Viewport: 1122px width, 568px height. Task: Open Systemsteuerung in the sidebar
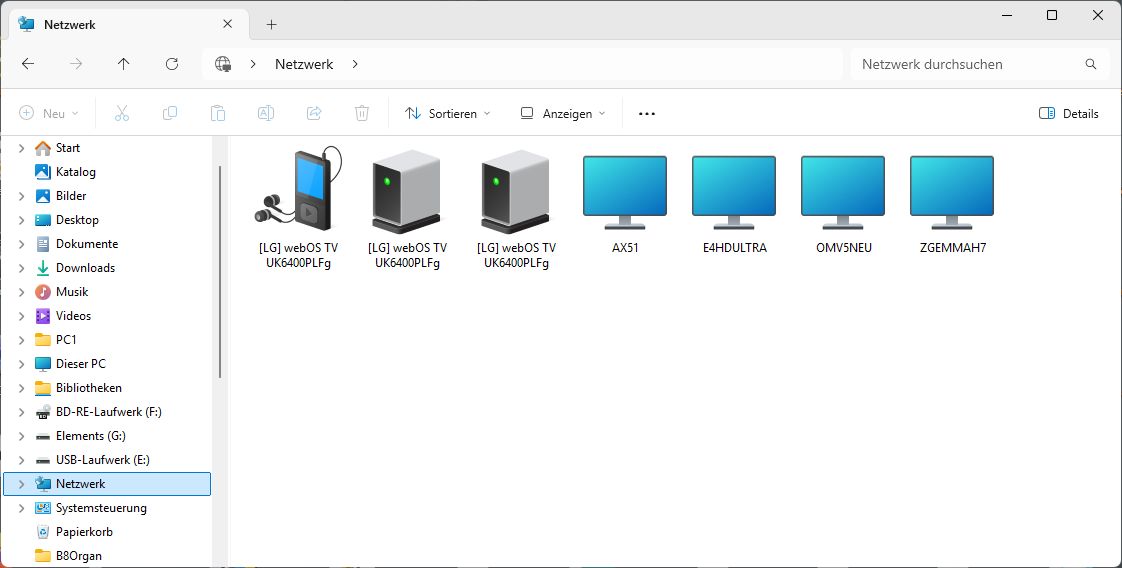click(x=101, y=508)
